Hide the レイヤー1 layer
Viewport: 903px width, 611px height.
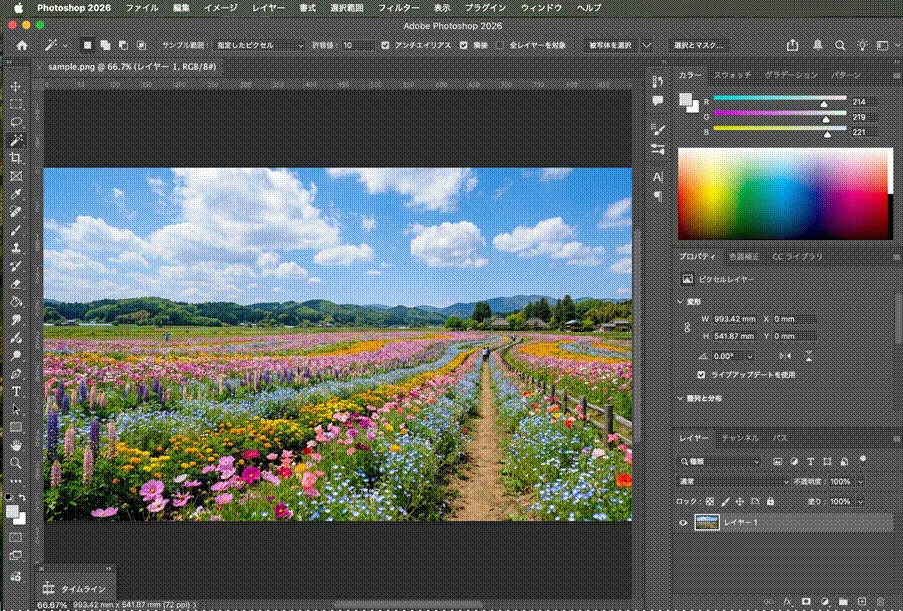[683, 521]
